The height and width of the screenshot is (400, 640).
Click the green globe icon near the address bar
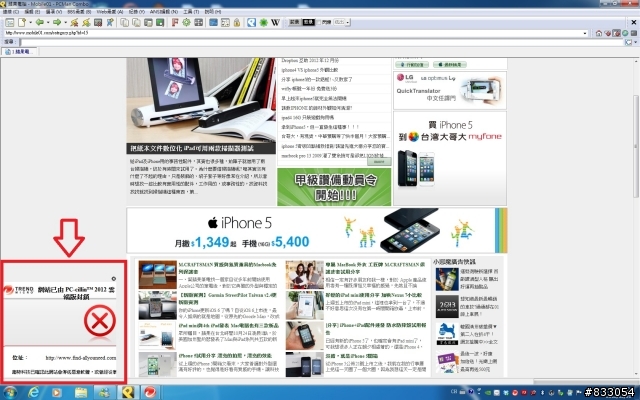[625, 33]
